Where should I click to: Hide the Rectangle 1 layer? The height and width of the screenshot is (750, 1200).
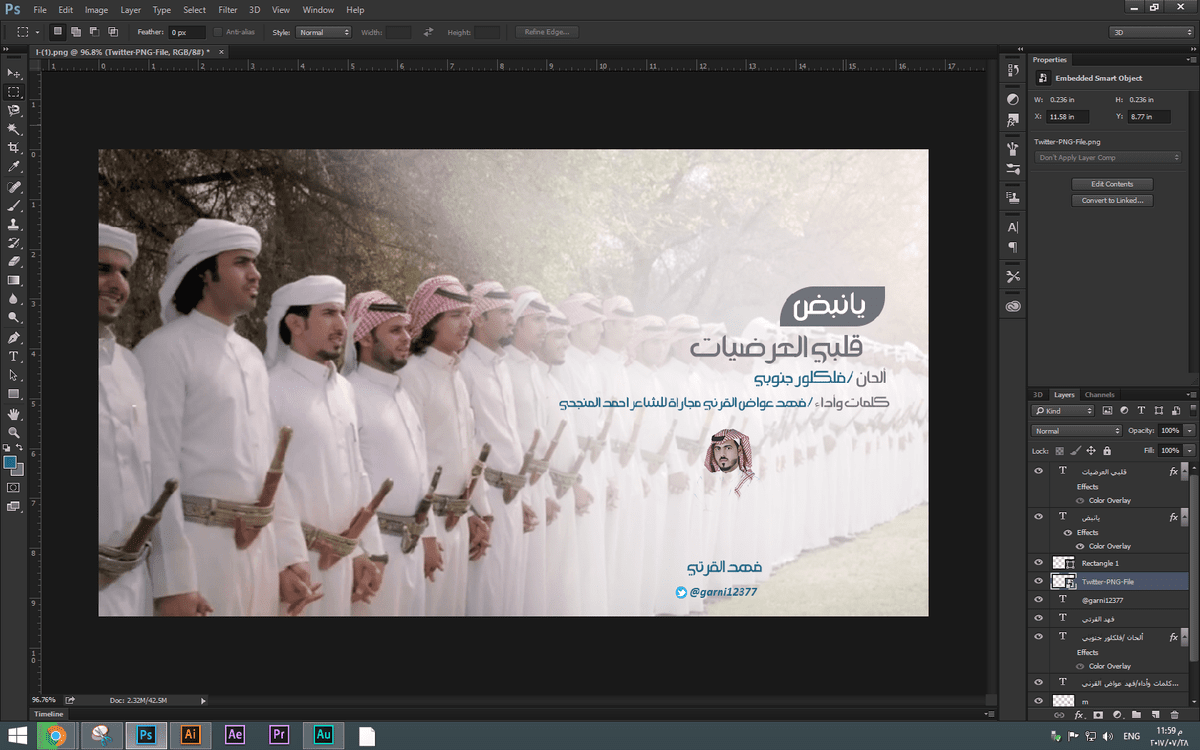(1039, 563)
